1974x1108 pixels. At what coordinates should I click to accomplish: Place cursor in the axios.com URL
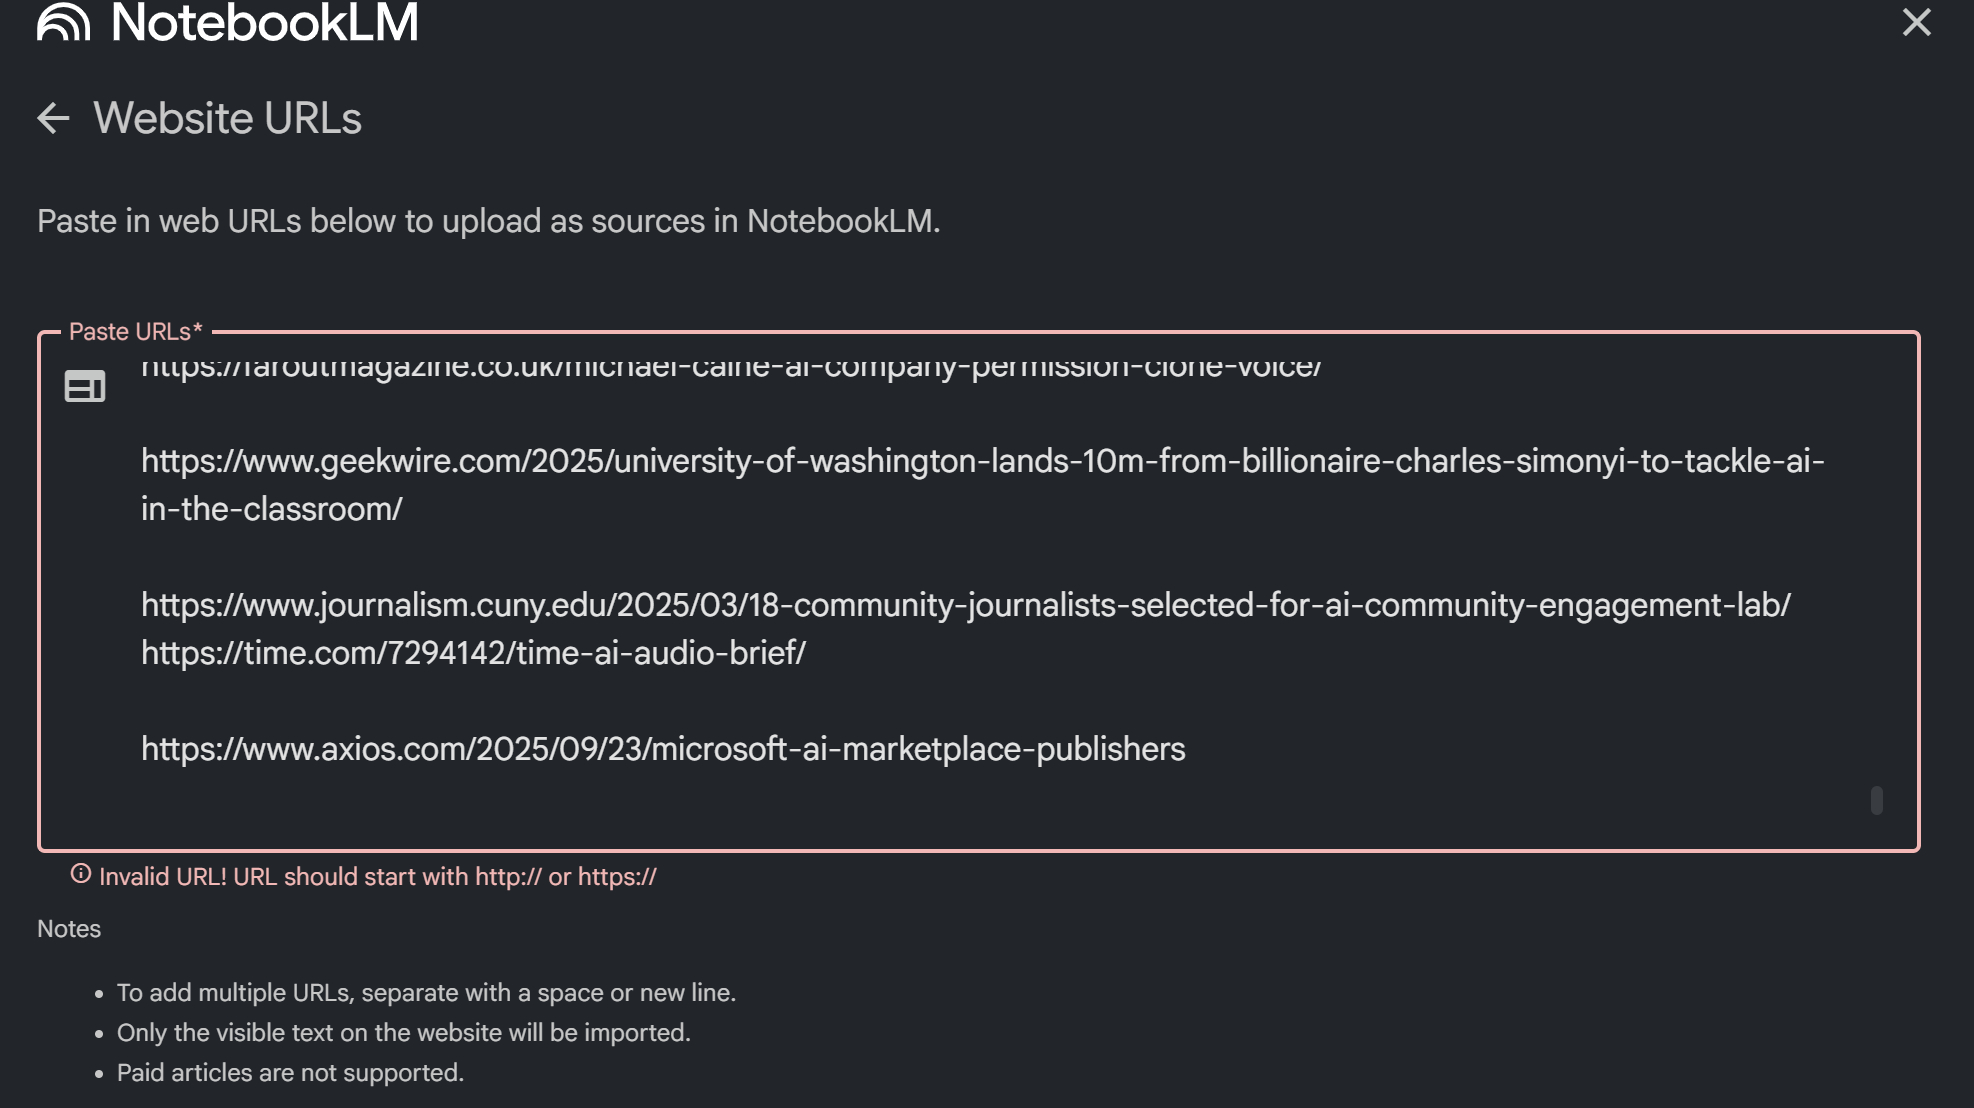pyautogui.click(x=663, y=749)
